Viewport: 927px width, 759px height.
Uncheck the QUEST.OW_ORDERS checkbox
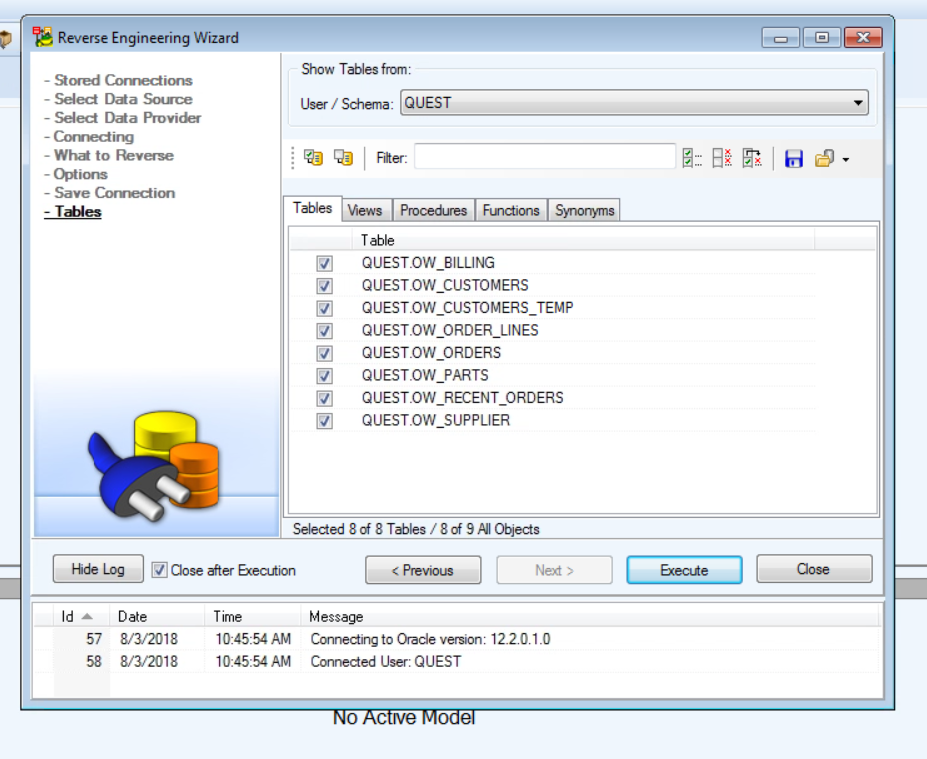pos(325,353)
